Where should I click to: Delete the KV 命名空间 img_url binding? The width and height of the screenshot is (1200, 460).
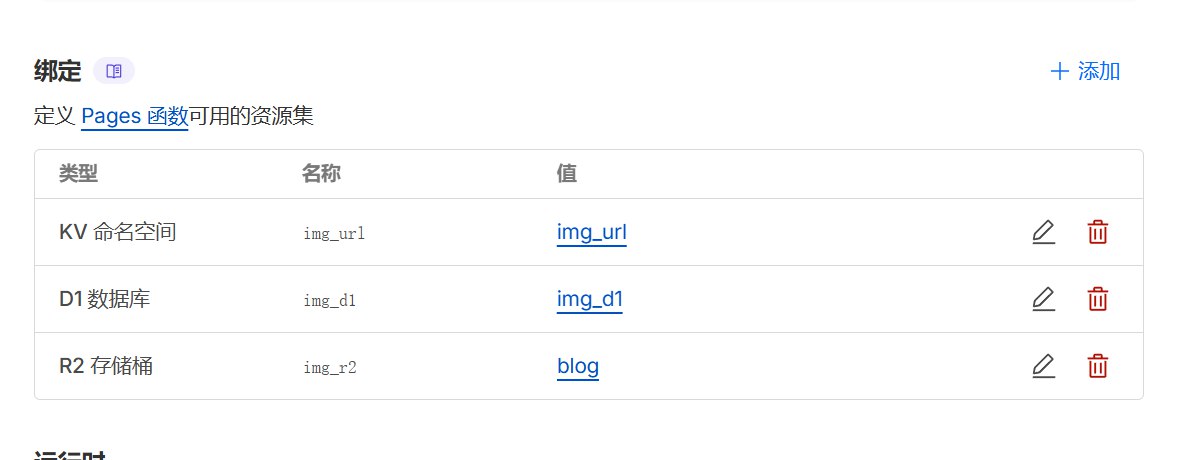tap(1097, 233)
